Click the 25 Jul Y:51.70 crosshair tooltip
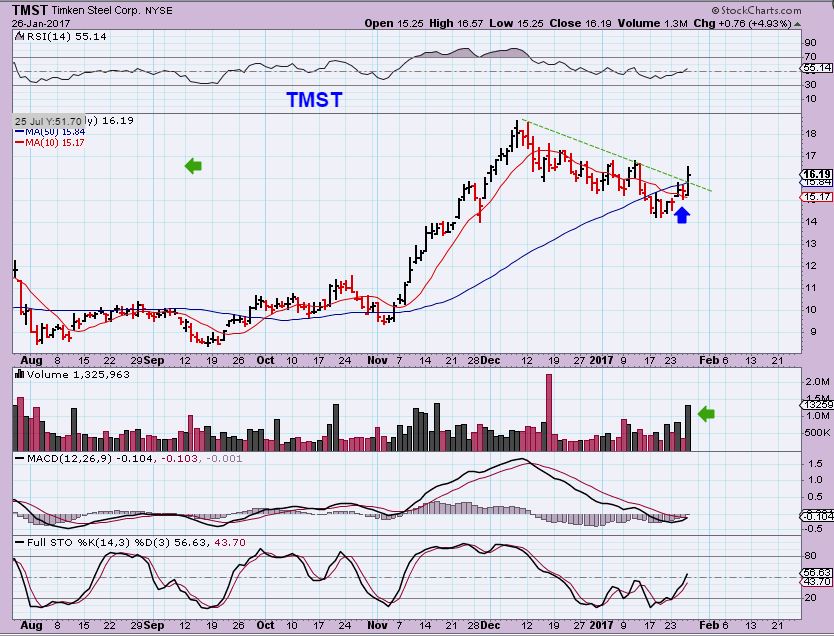 tap(48, 121)
